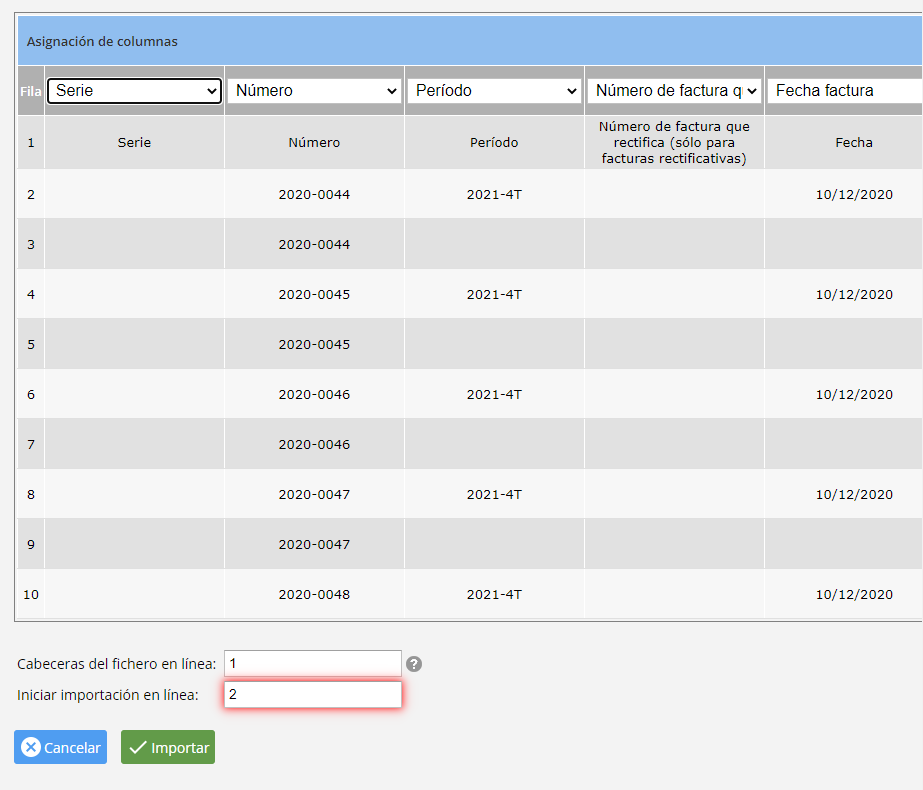Select 2021-4T in row 10

494,595
